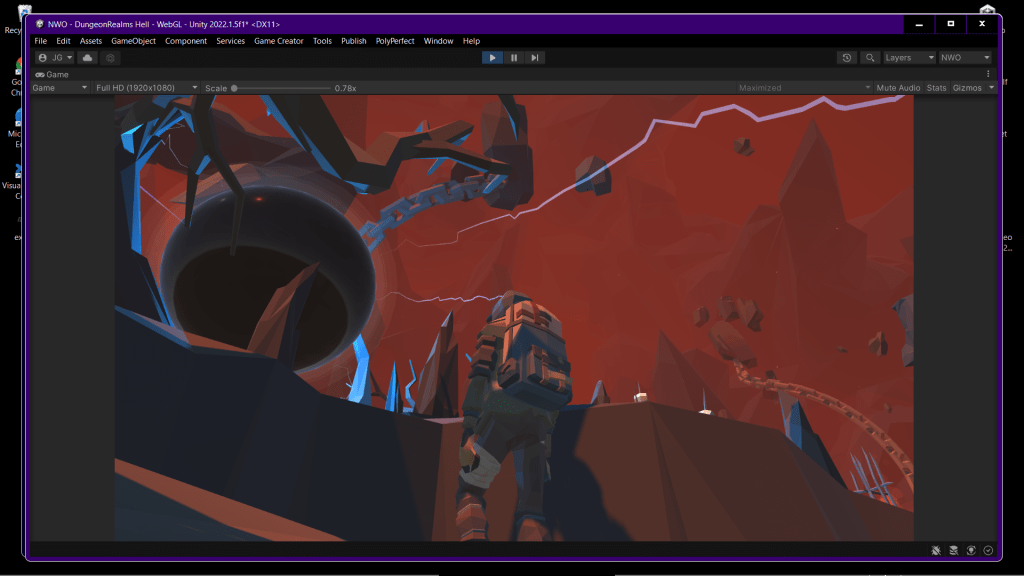1024x576 pixels.
Task: Expand the Layers dropdown
Action: click(x=909, y=58)
